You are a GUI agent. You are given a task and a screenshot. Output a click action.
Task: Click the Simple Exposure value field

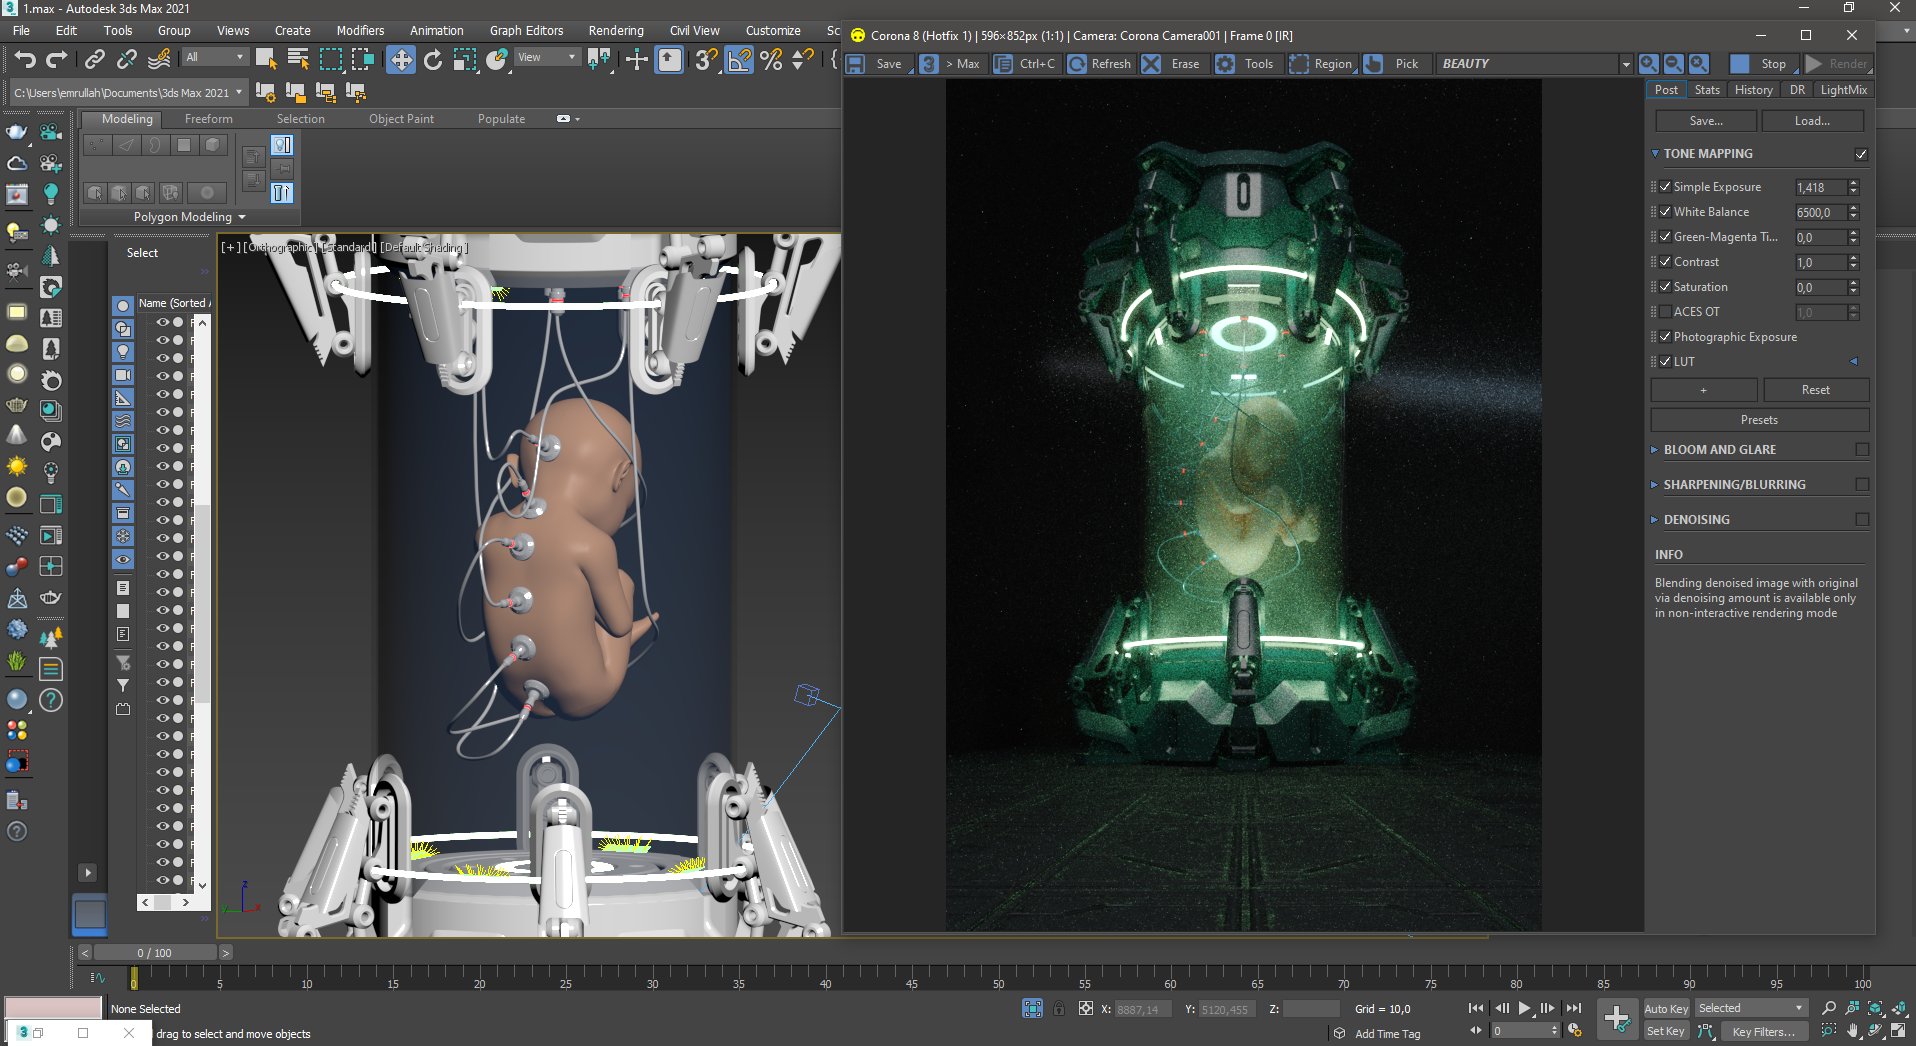click(x=1820, y=187)
